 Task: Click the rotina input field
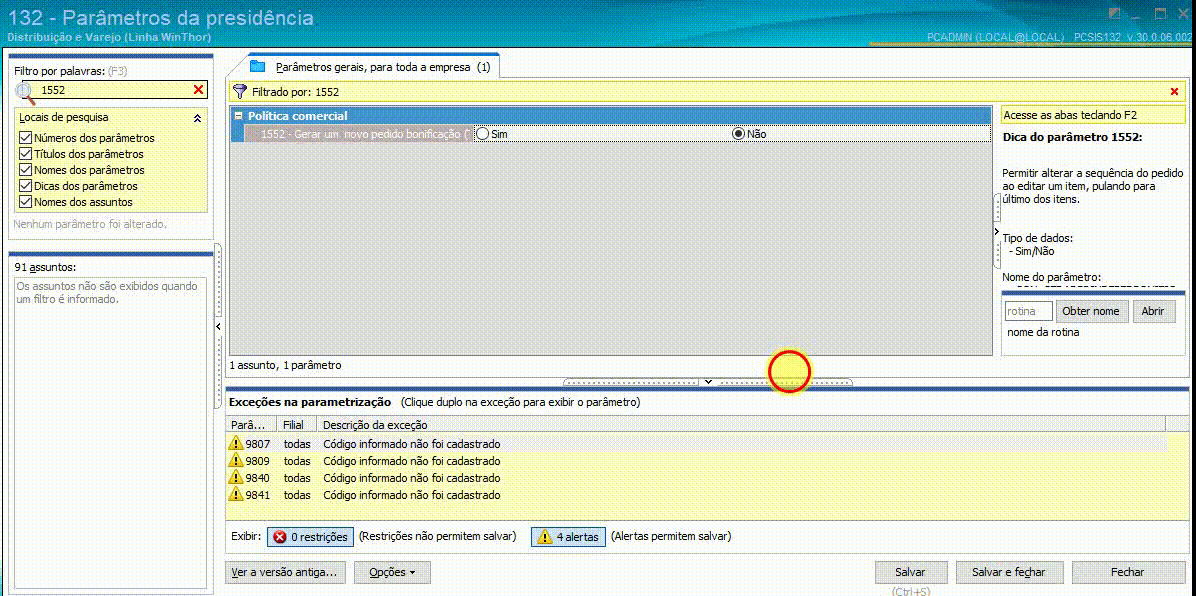pyautogui.click(x=1027, y=311)
